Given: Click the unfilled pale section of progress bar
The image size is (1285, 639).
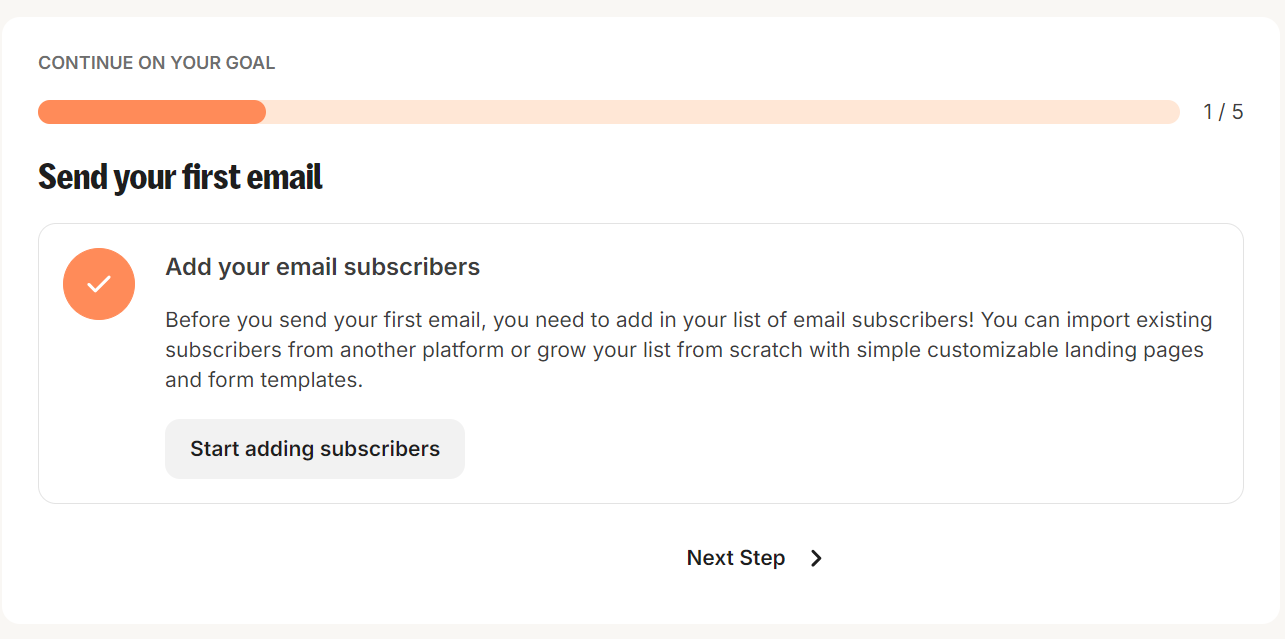Looking at the screenshot, I should tap(720, 112).
